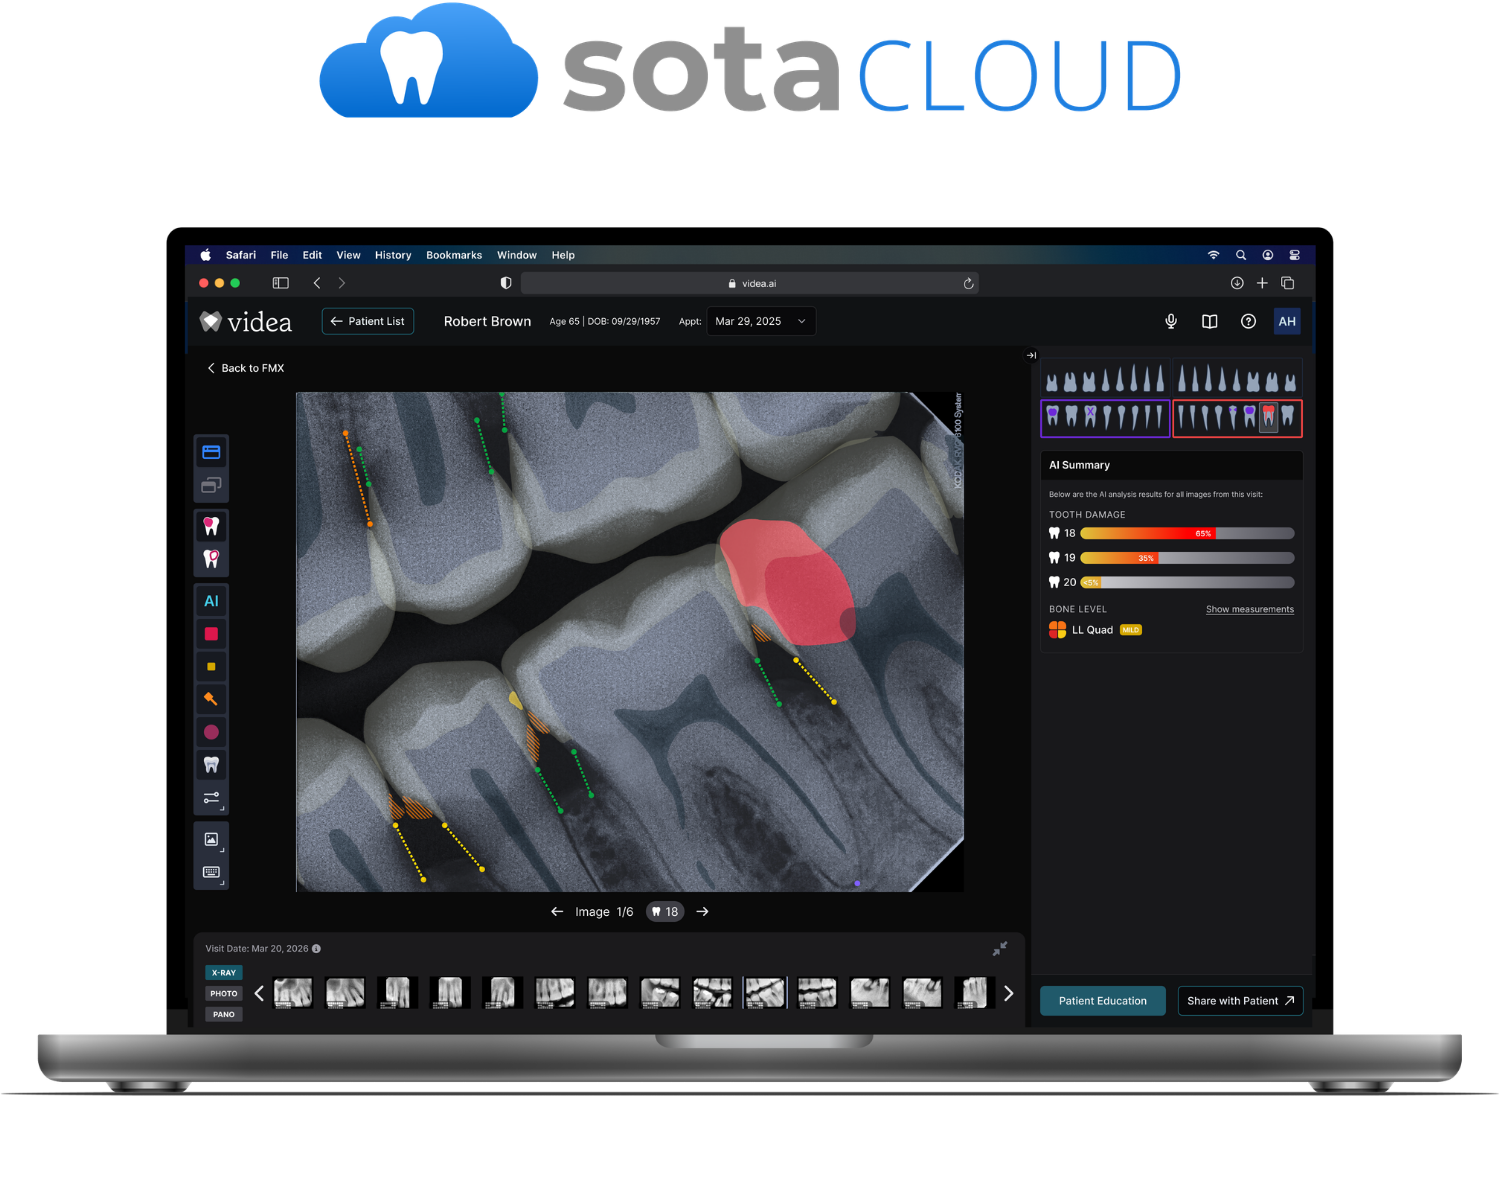
Task: Toggle the magenta circle finding layer
Action: coord(211,732)
